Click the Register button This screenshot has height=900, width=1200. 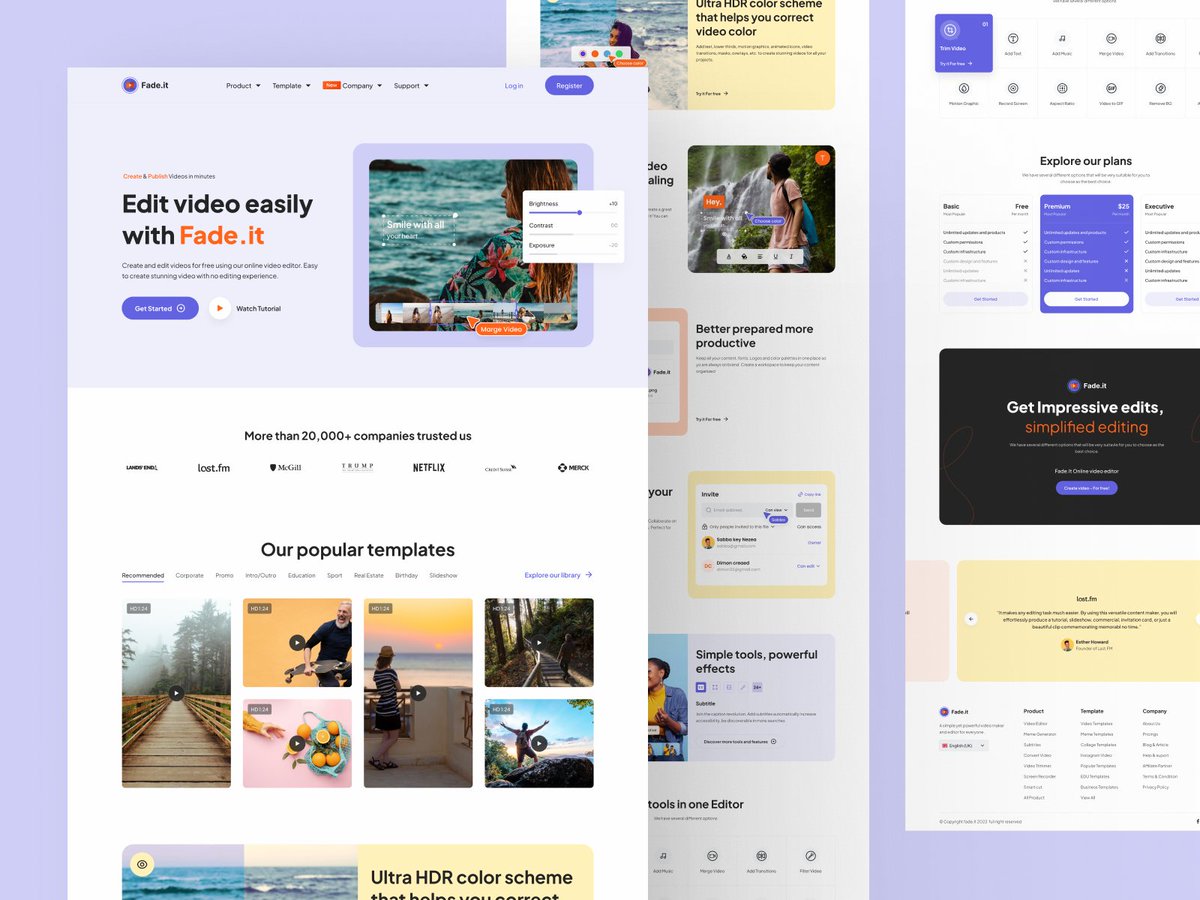[x=569, y=86]
